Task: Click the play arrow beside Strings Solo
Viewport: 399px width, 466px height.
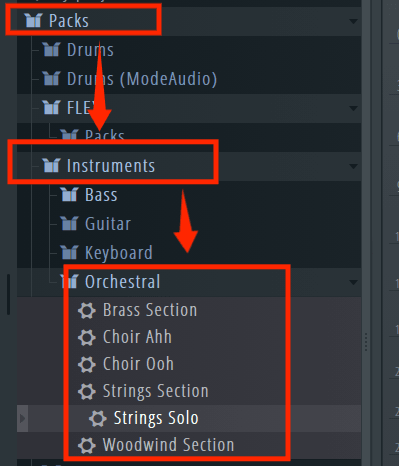Action: pos(22,418)
